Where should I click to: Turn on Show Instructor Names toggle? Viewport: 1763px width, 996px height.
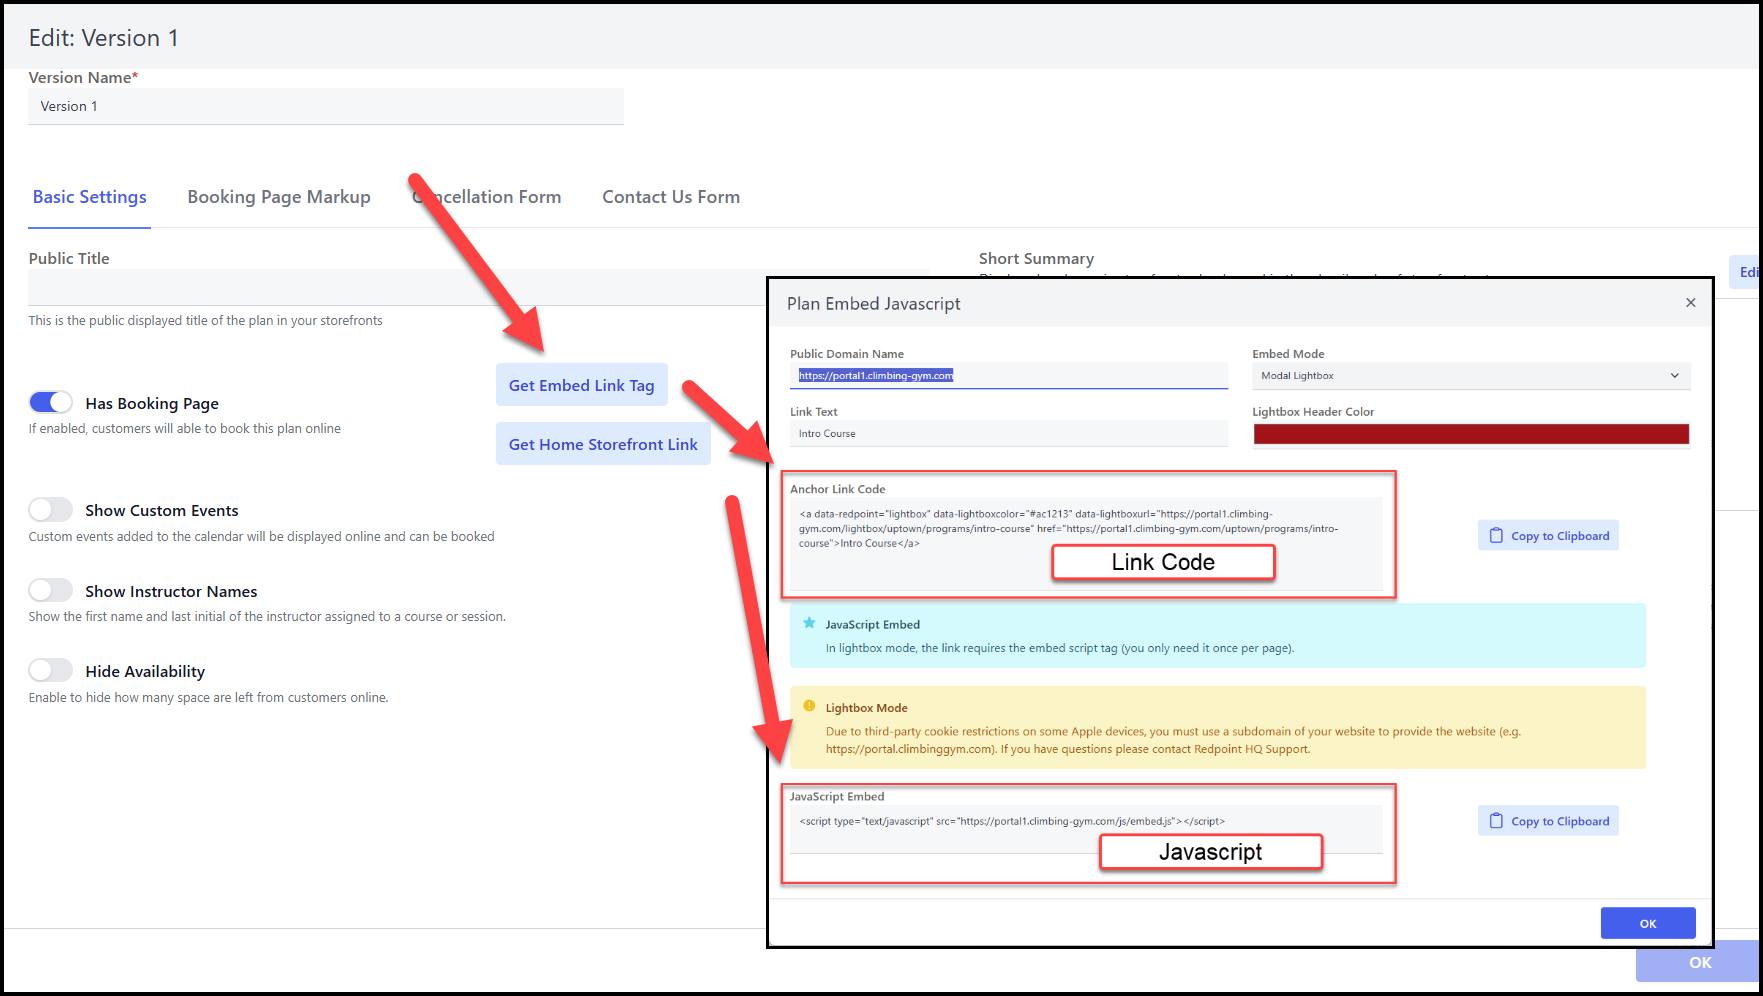click(50, 590)
